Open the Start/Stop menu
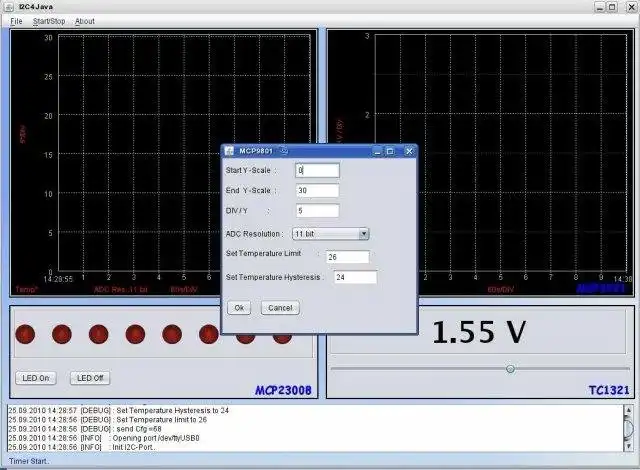Image resolution: width=640 pixels, height=470 pixels. point(49,21)
